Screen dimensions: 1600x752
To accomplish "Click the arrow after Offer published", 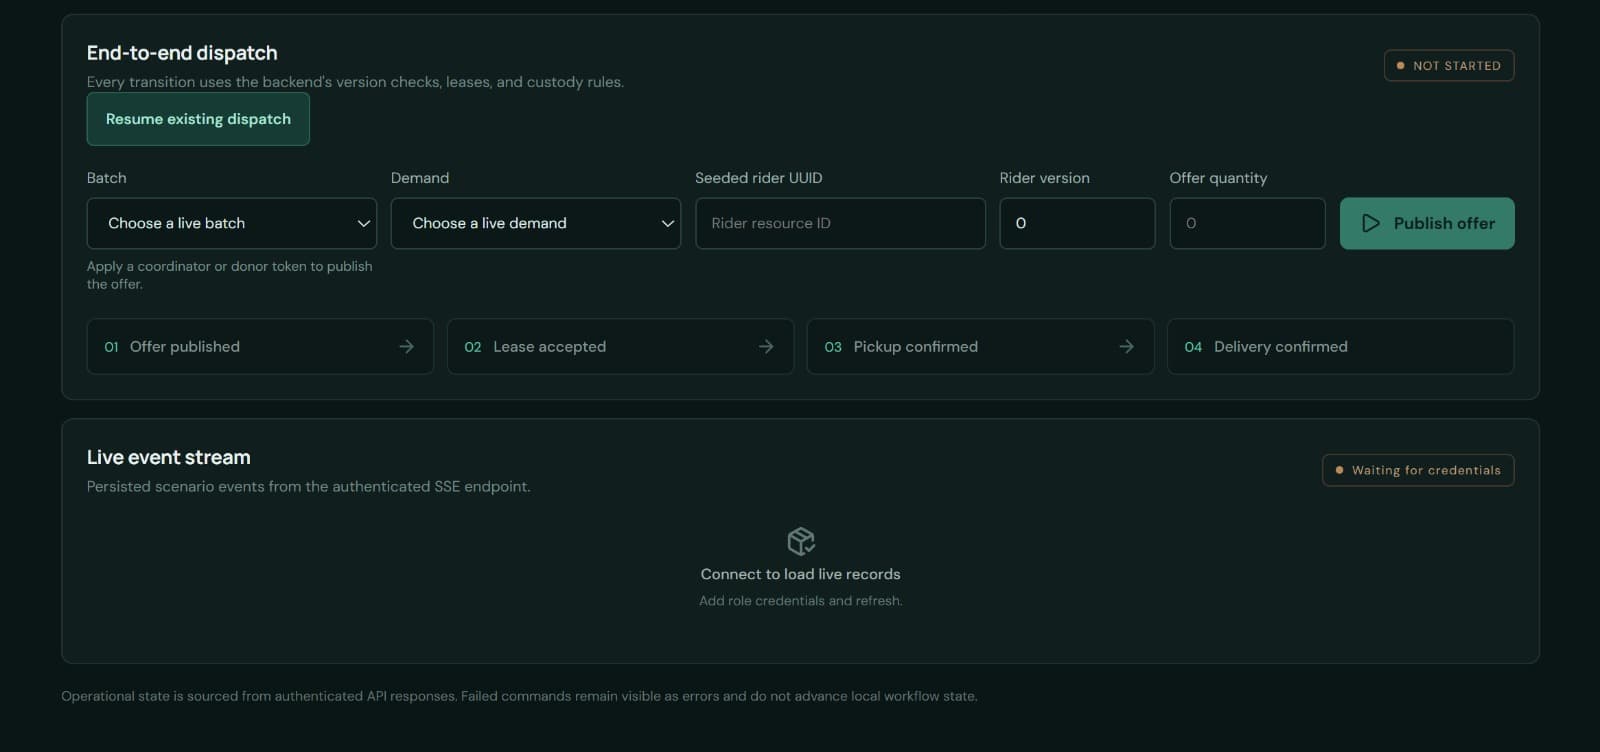I will tap(406, 346).
